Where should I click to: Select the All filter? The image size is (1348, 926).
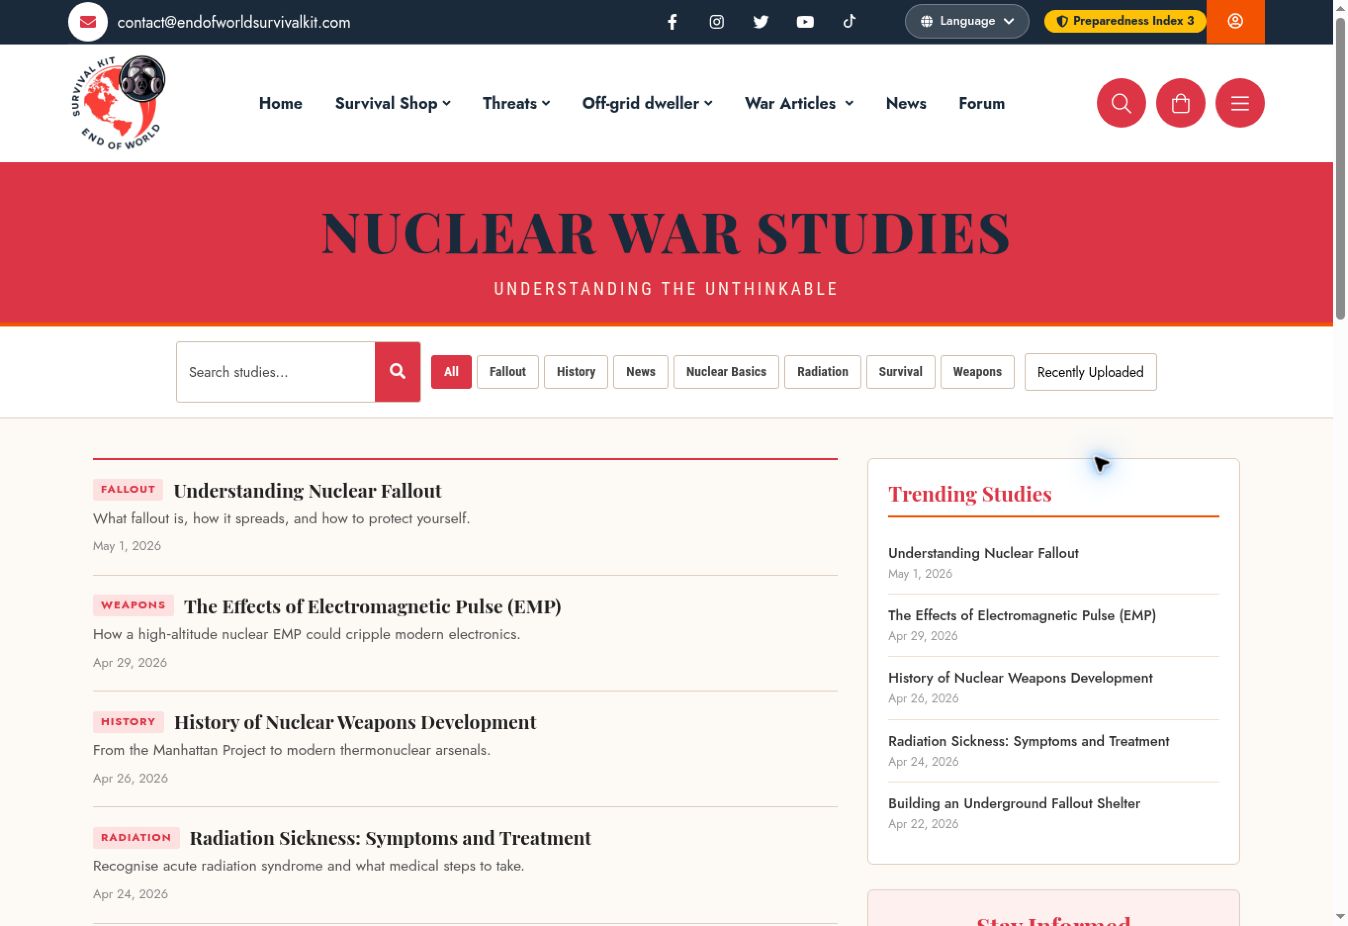pyautogui.click(x=451, y=372)
